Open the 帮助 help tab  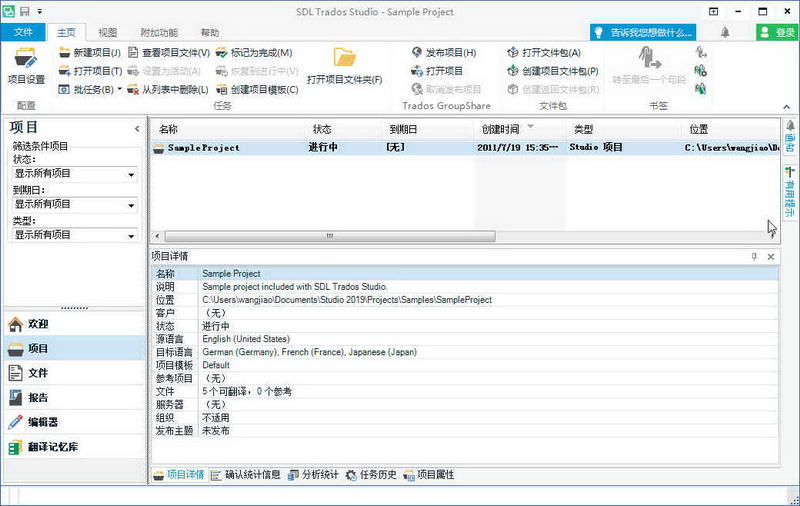[x=210, y=33]
